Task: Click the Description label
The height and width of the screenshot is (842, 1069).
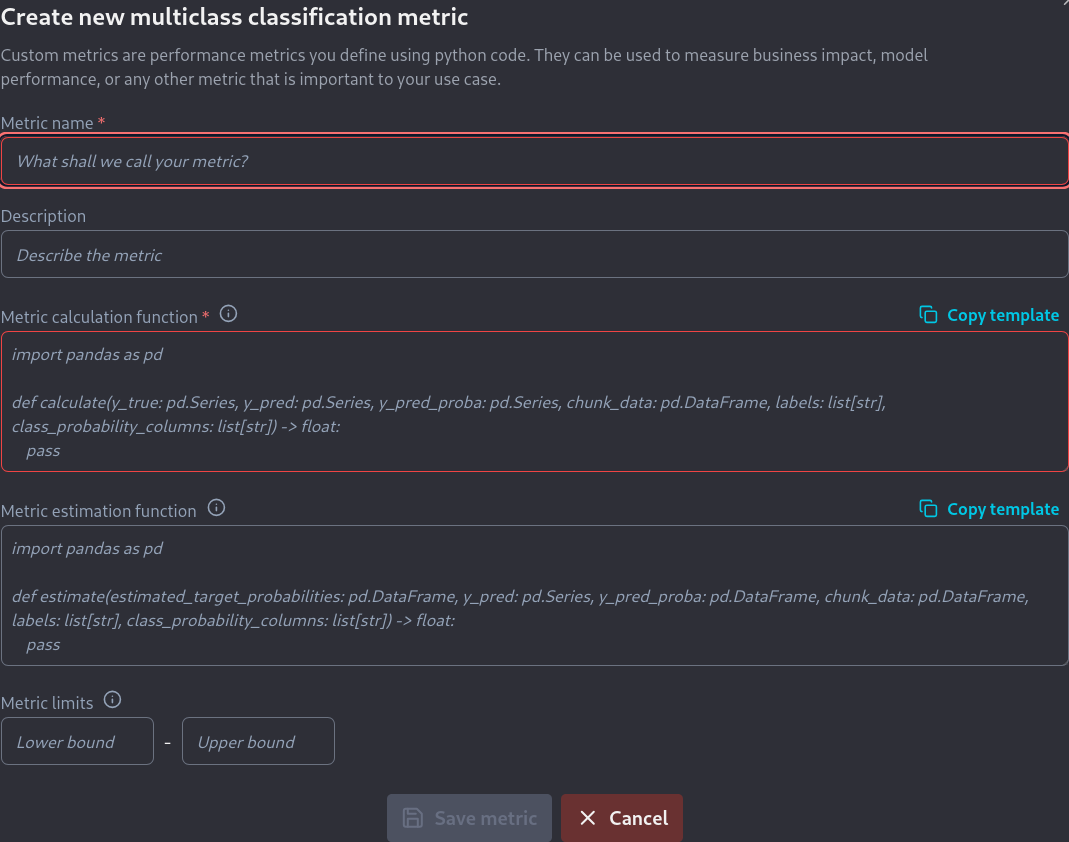Action: [44, 216]
